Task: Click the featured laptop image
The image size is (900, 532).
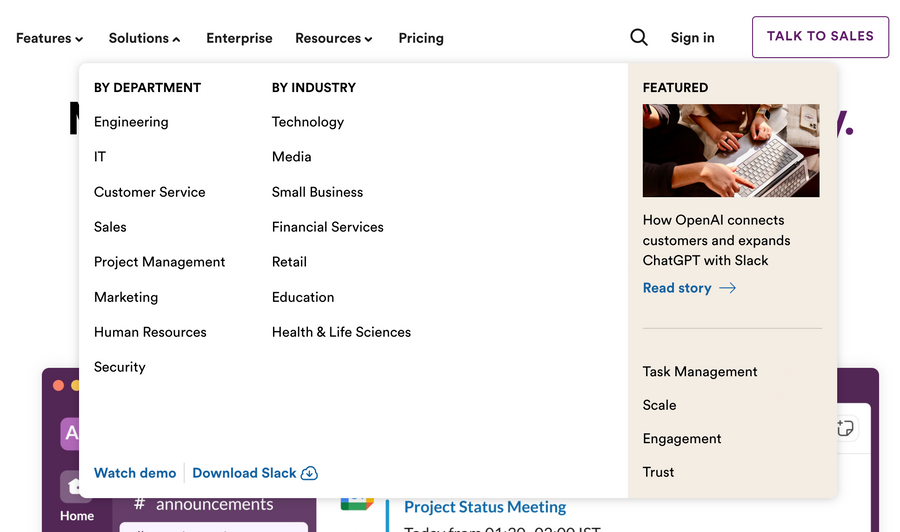Action: tap(731, 150)
